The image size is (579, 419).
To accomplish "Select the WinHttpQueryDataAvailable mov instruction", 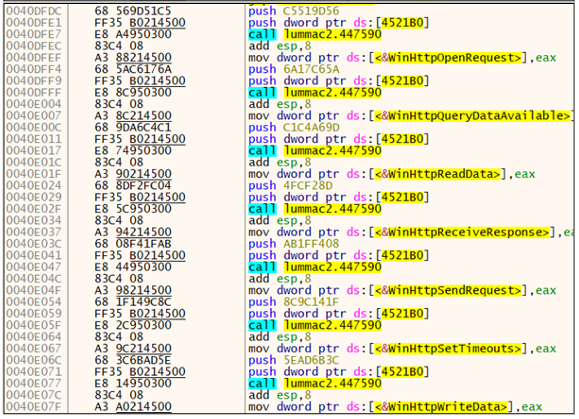I will click(410, 116).
